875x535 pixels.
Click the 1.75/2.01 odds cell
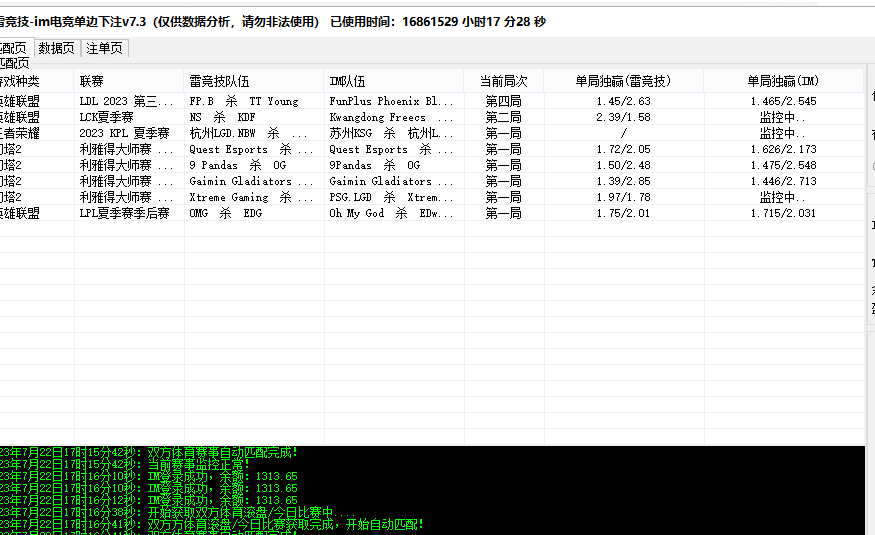coord(623,213)
